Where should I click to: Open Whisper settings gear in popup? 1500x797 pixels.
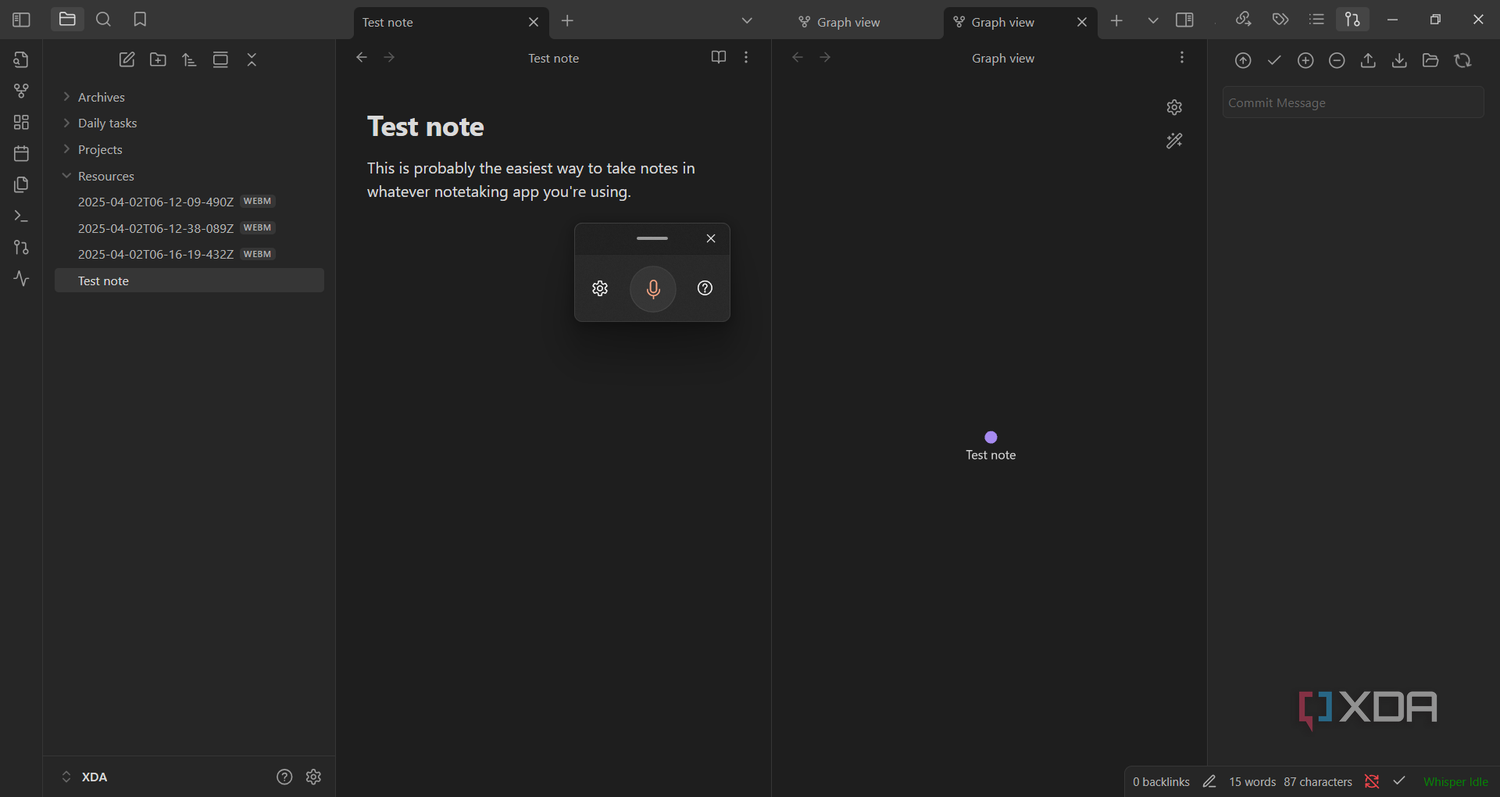(600, 288)
